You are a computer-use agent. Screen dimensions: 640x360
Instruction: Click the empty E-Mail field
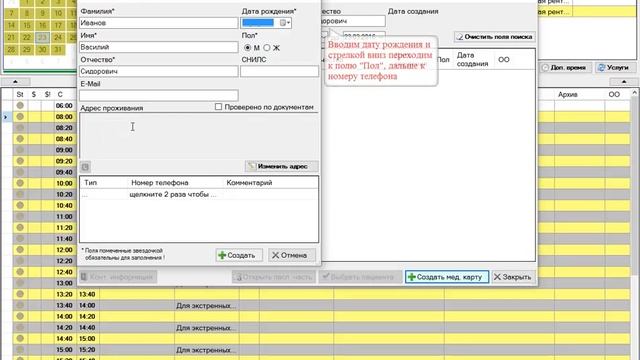tap(158, 95)
